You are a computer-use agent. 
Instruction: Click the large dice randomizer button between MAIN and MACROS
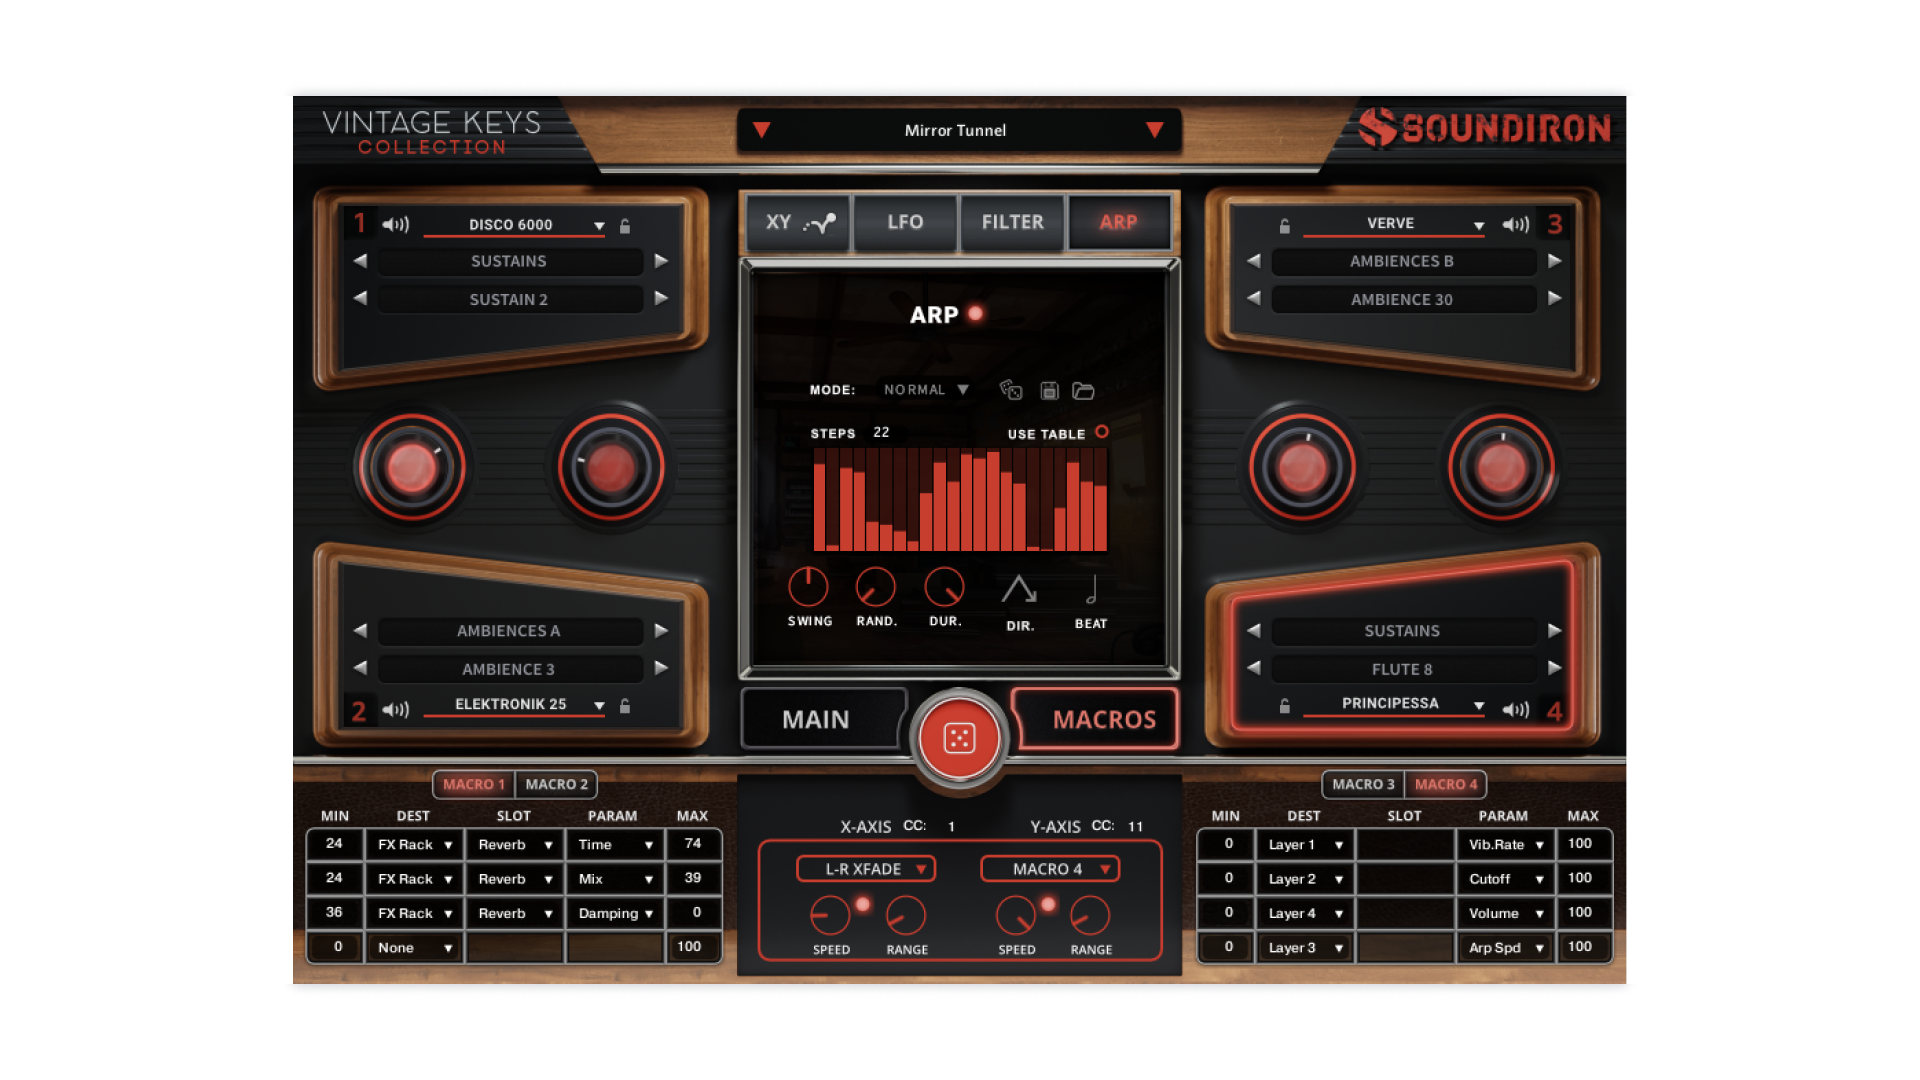[959, 737]
